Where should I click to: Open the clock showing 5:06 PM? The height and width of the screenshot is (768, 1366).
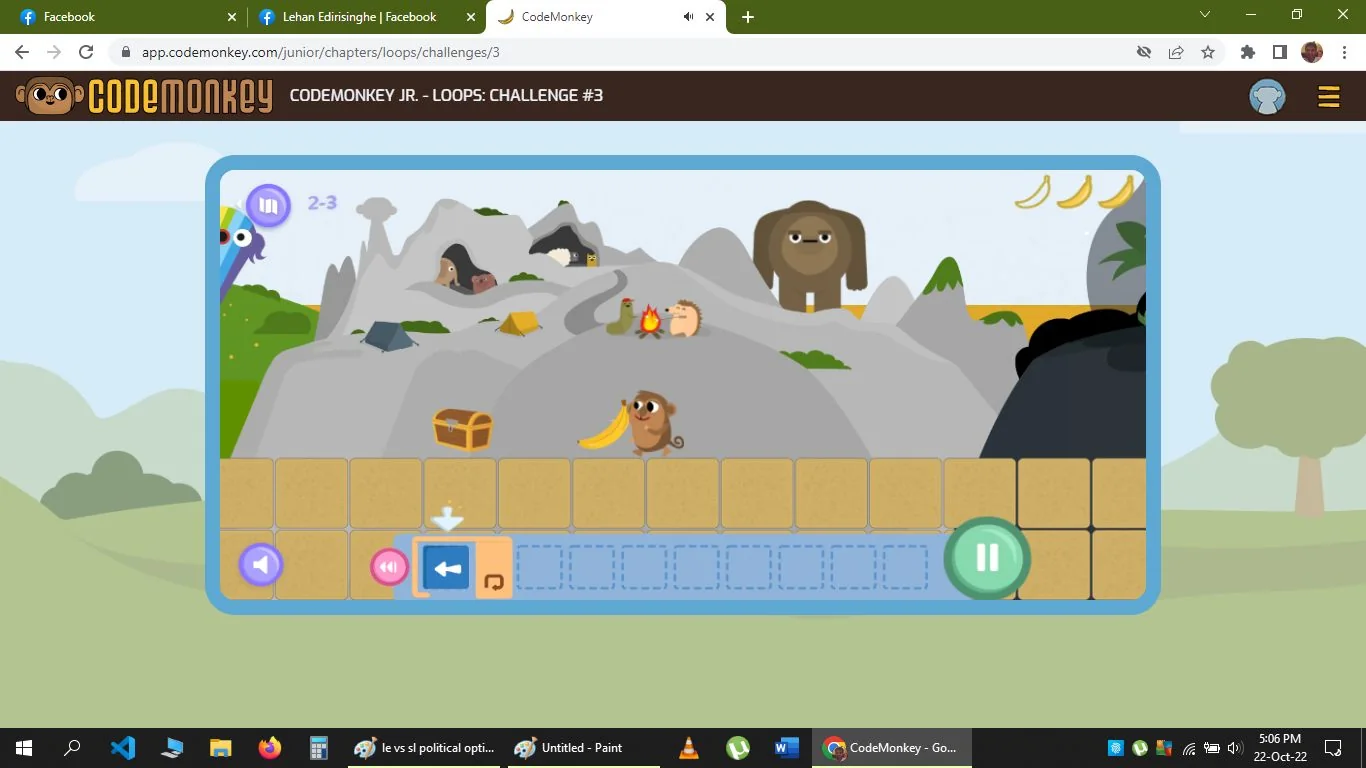1279,748
